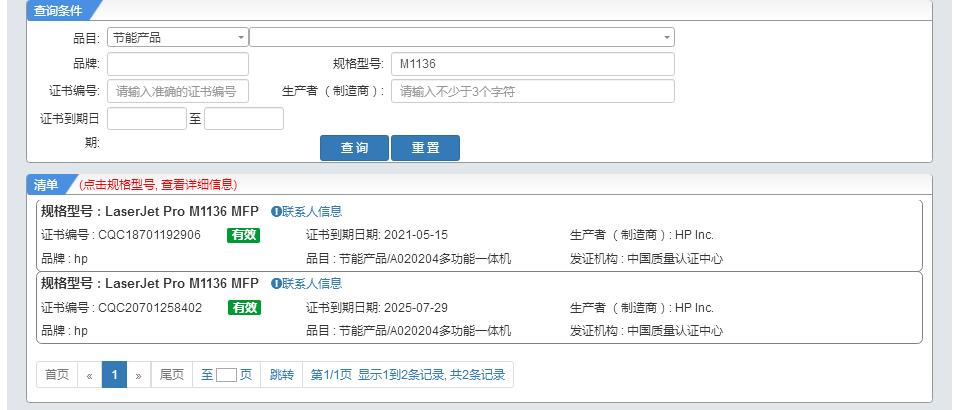Click the « previous page button
Image resolution: width=959 pixels, height=410 pixels.
(90, 375)
